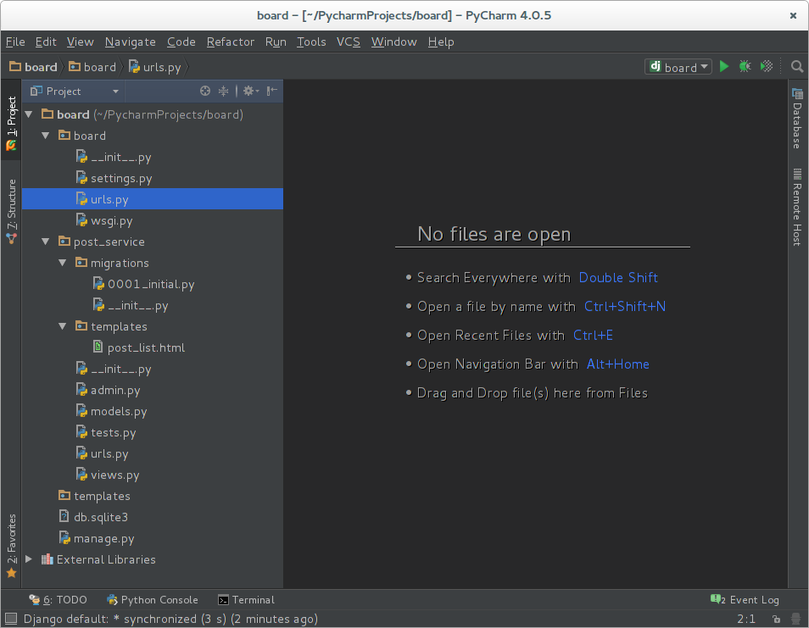Open the Edit menu
The height and width of the screenshot is (628, 809).
point(45,42)
